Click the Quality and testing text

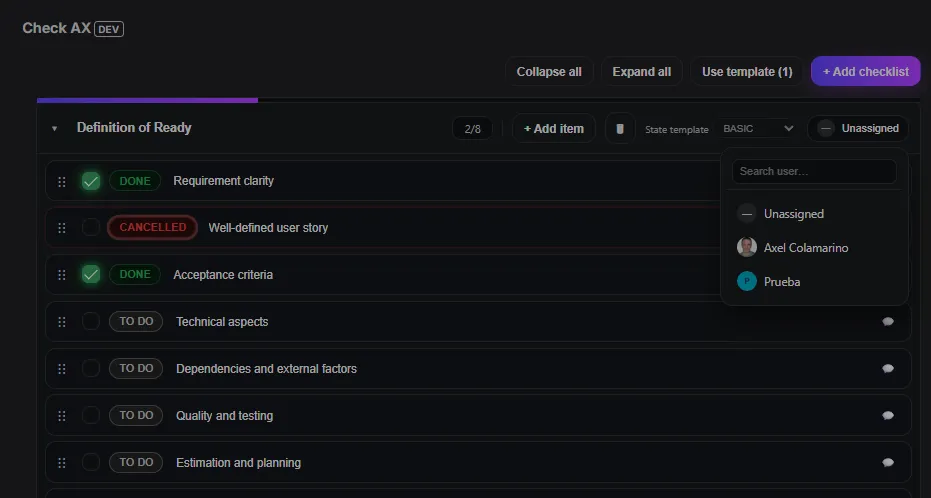point(224,415)
